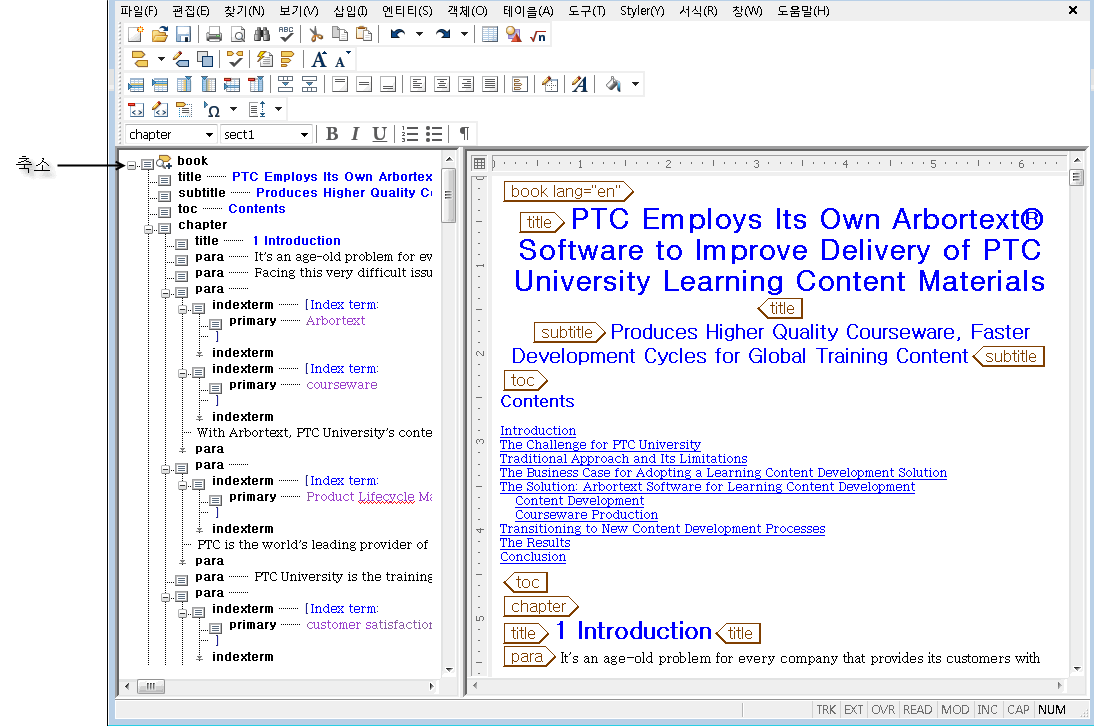The height and width of the screenshot is (726, 1094).
Task: Create a new document from toolbar
Action: (x=136, y=34)
